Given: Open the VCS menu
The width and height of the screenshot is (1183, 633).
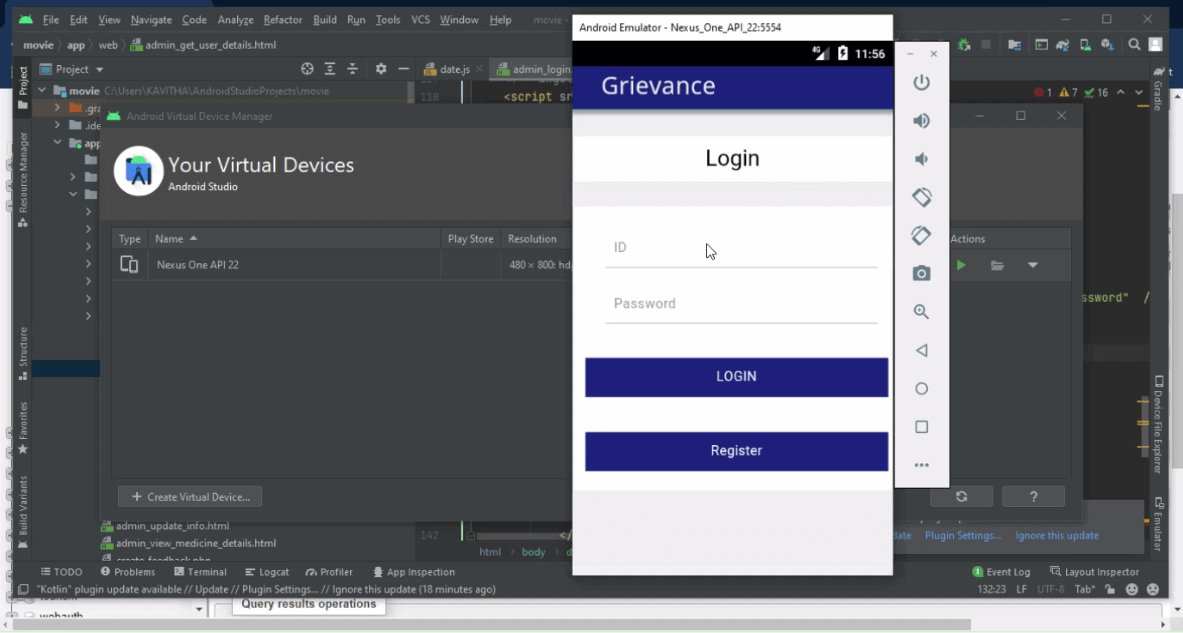Looking at the screenshot, I should click(419, 19).
